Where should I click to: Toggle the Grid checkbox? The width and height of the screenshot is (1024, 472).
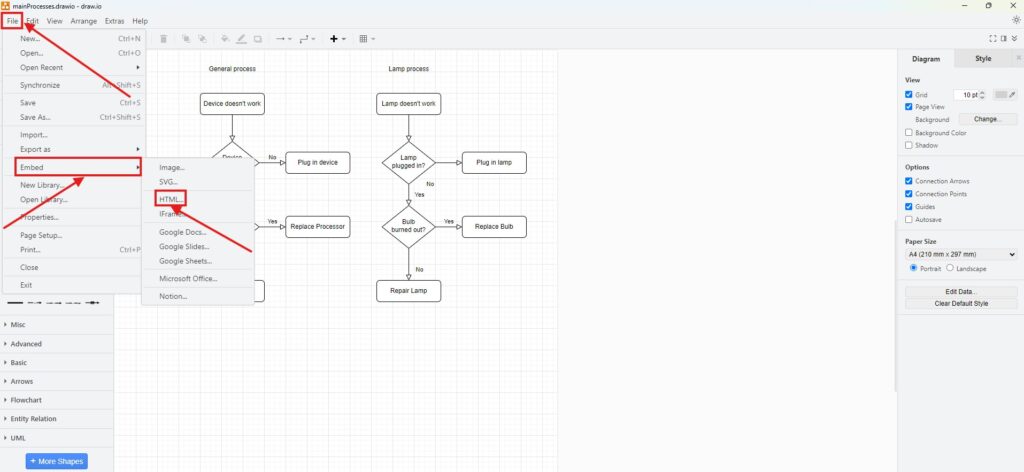908,95
